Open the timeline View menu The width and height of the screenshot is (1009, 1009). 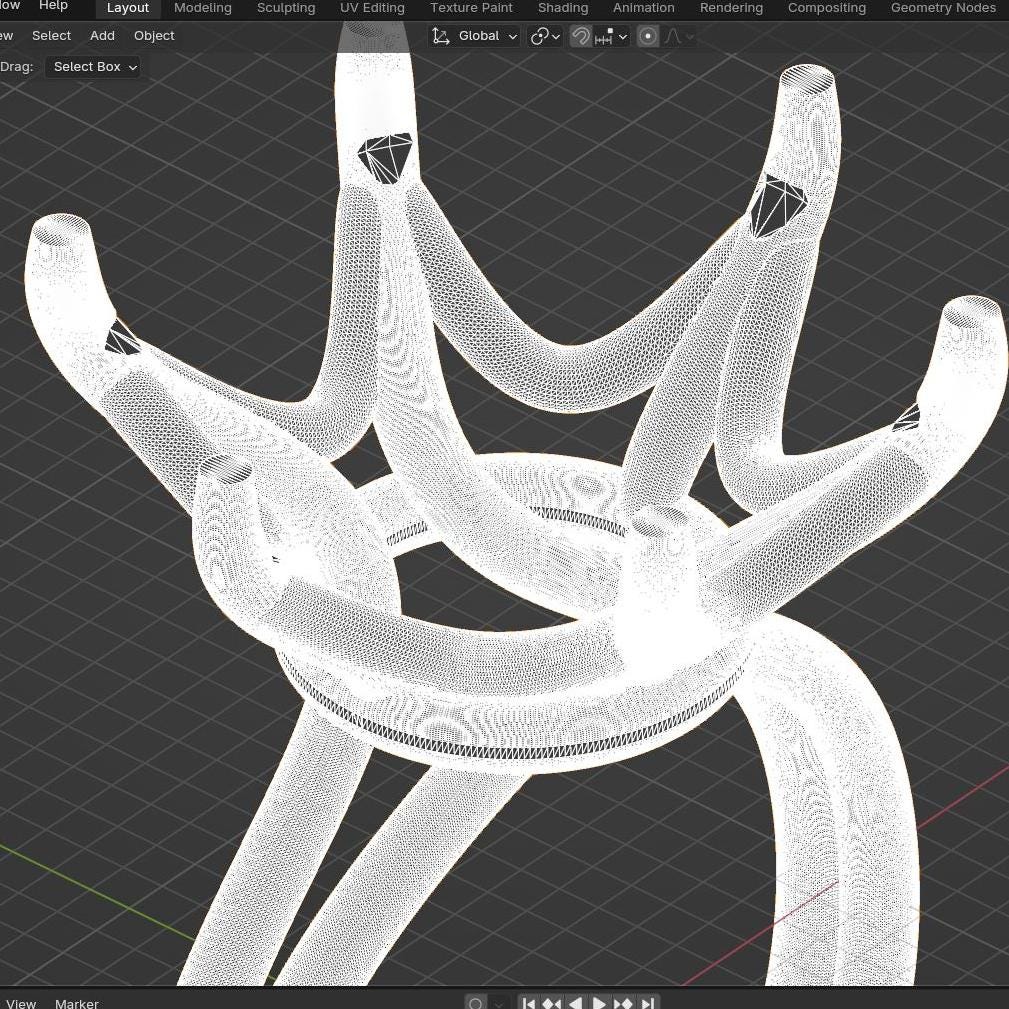coord(21,1003)
